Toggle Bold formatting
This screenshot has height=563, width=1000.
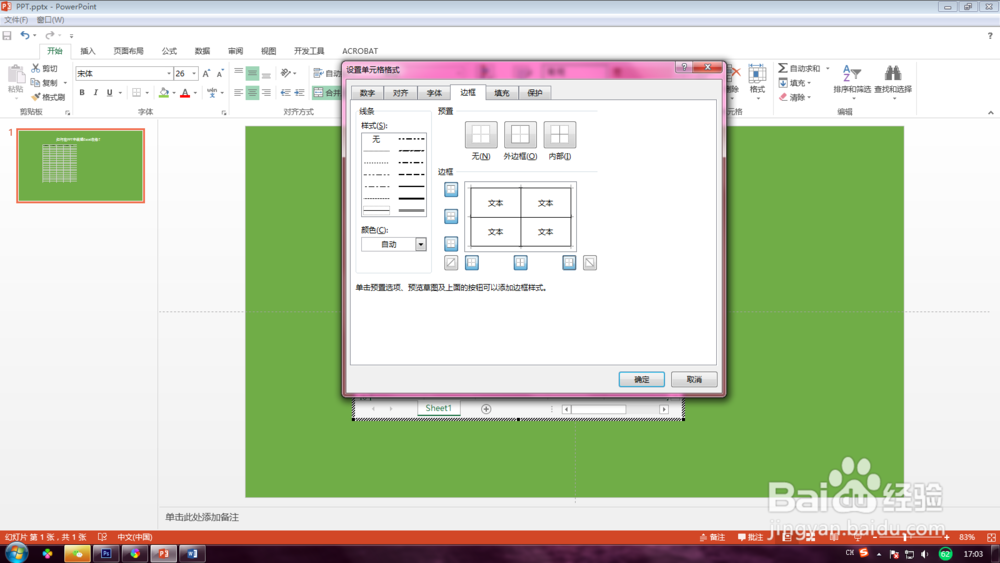pos(82,93)
